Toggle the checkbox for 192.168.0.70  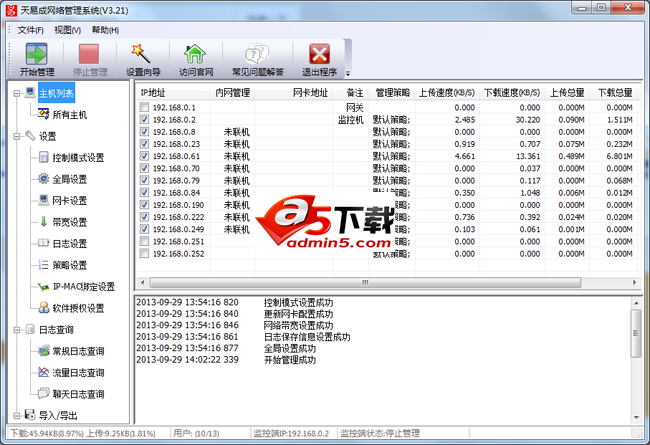144,168
